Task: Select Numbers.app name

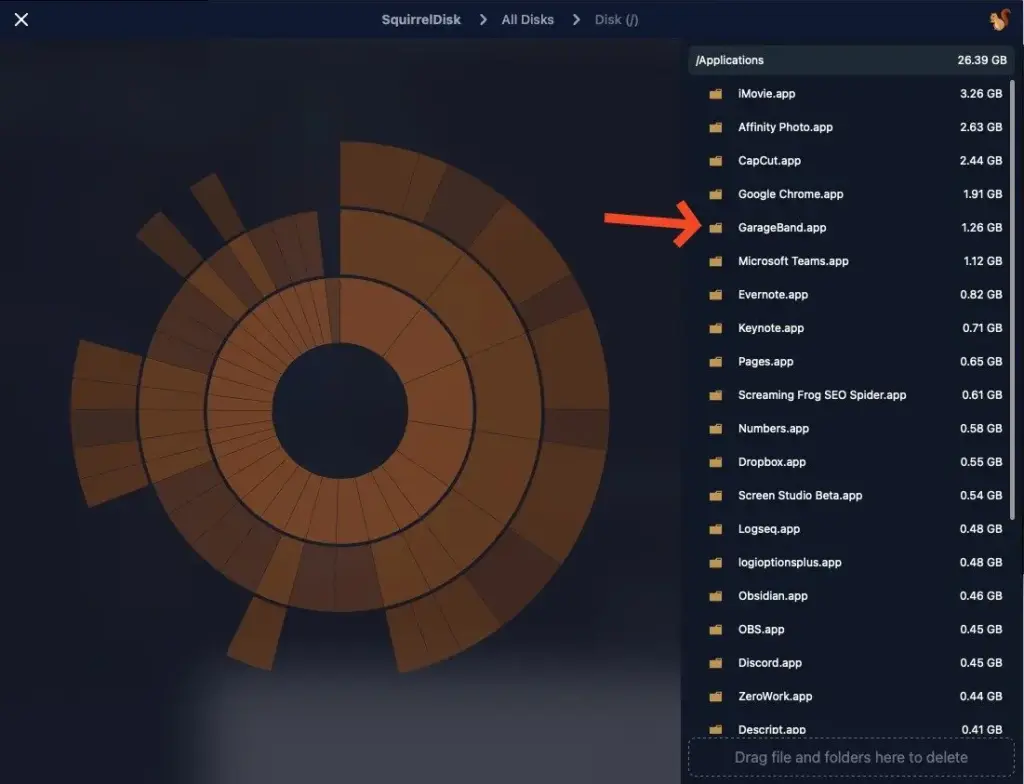Action: tap(774, 428)
